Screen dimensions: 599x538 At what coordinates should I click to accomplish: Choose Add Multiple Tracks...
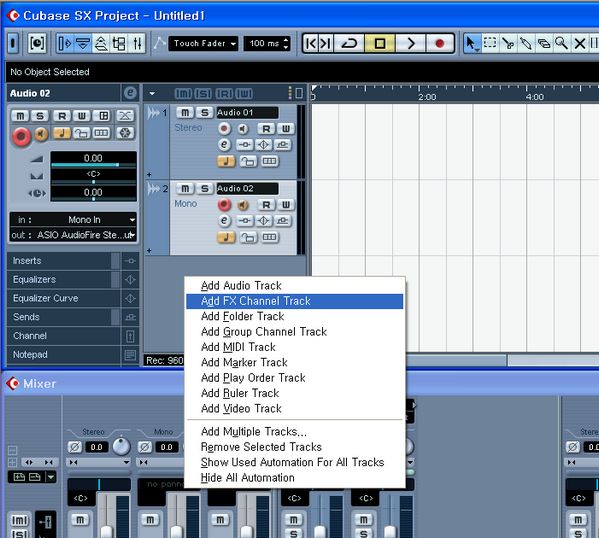295,431
